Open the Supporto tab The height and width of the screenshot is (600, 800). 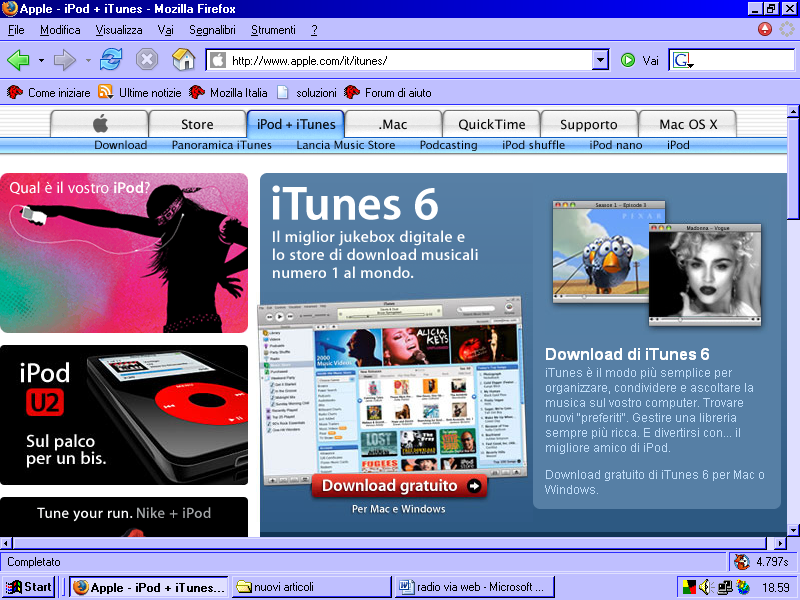(x=589, y=124)
